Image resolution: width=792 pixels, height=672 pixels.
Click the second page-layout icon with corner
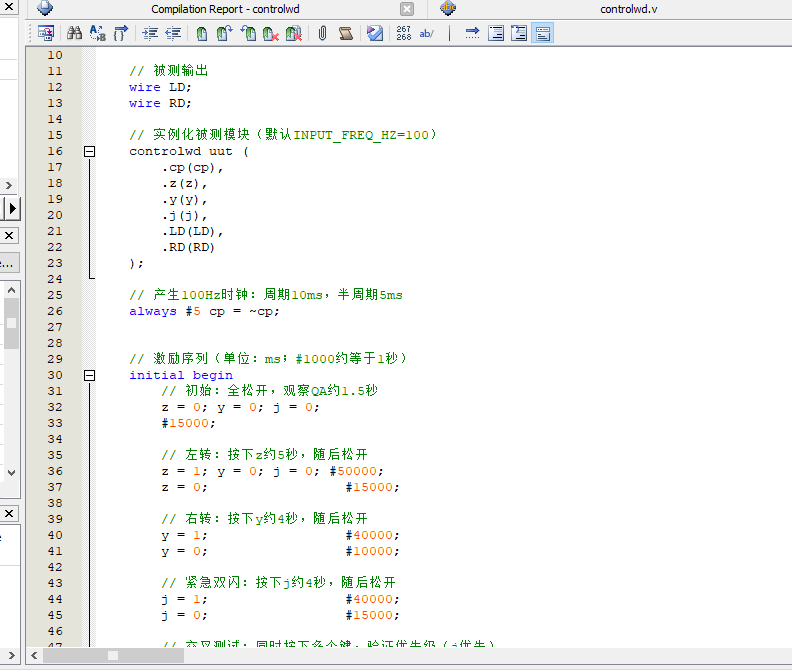(x=519, y=33)
